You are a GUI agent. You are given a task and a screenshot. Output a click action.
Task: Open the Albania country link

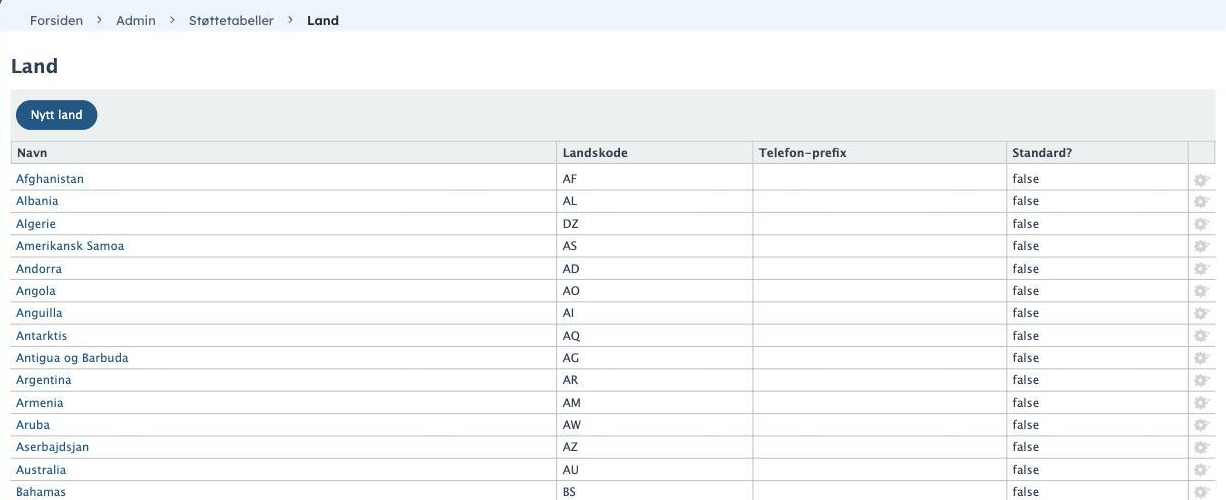[37, 201]
